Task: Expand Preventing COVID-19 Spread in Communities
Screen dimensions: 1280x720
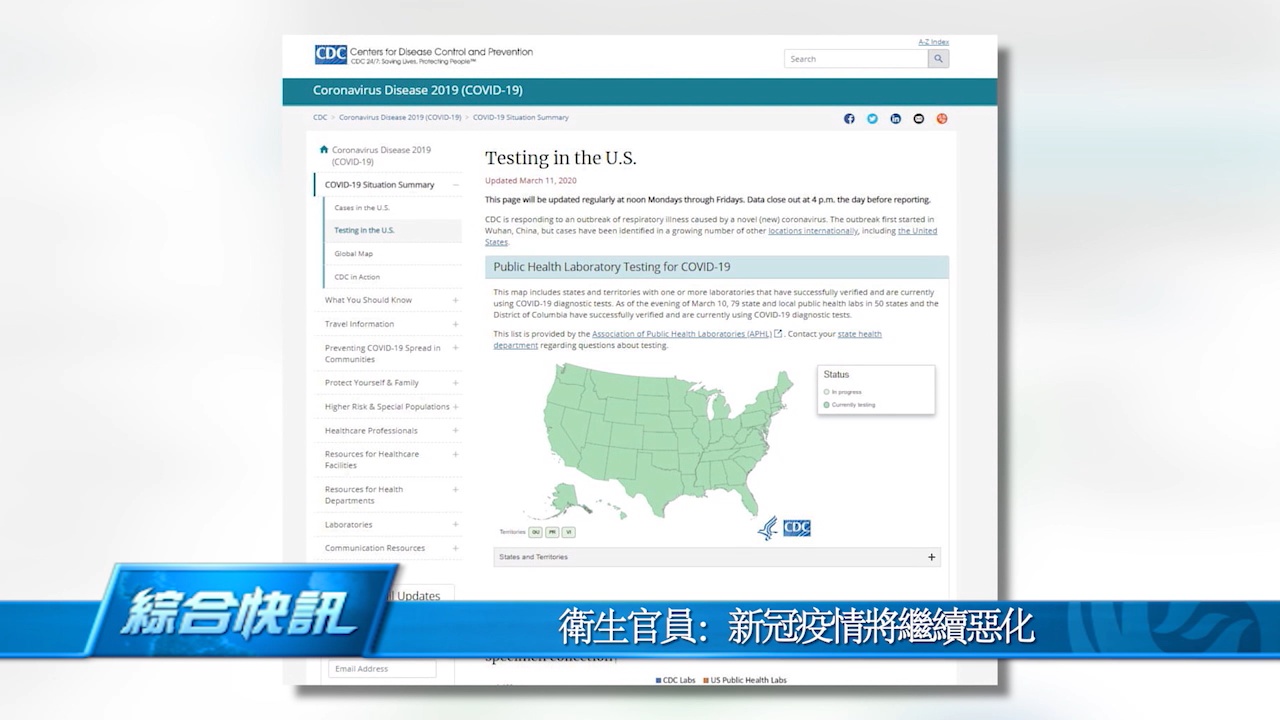Action: click(x=456, y=348)
